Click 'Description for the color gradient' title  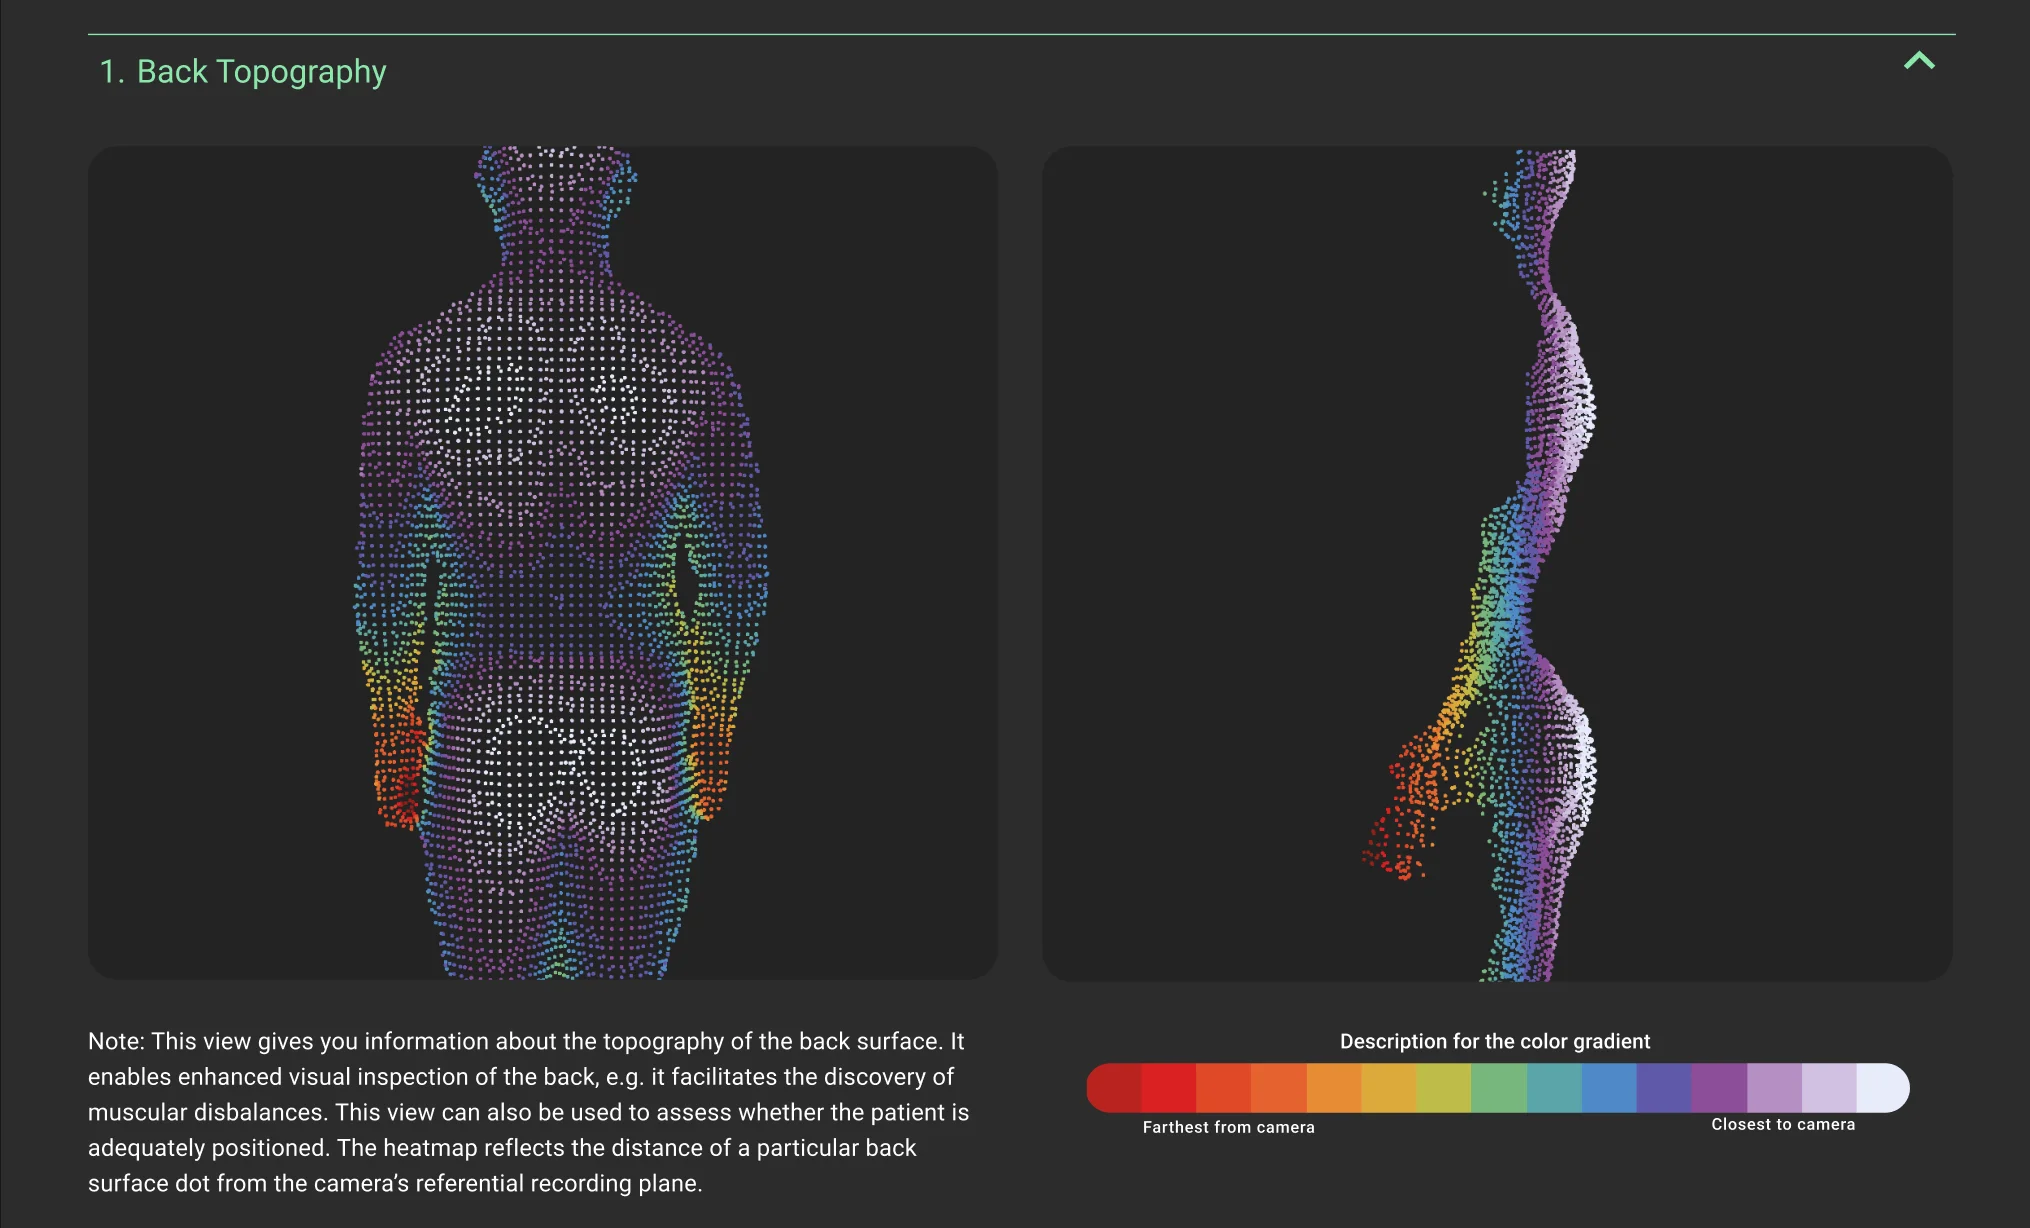(1494, 1041)
